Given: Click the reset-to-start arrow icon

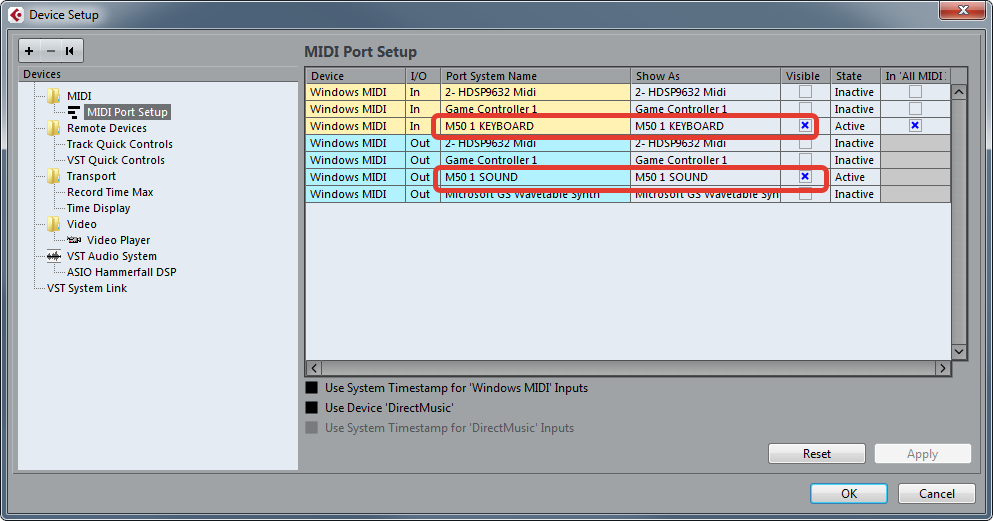Looking at the screenshot, I should (70, 51).
